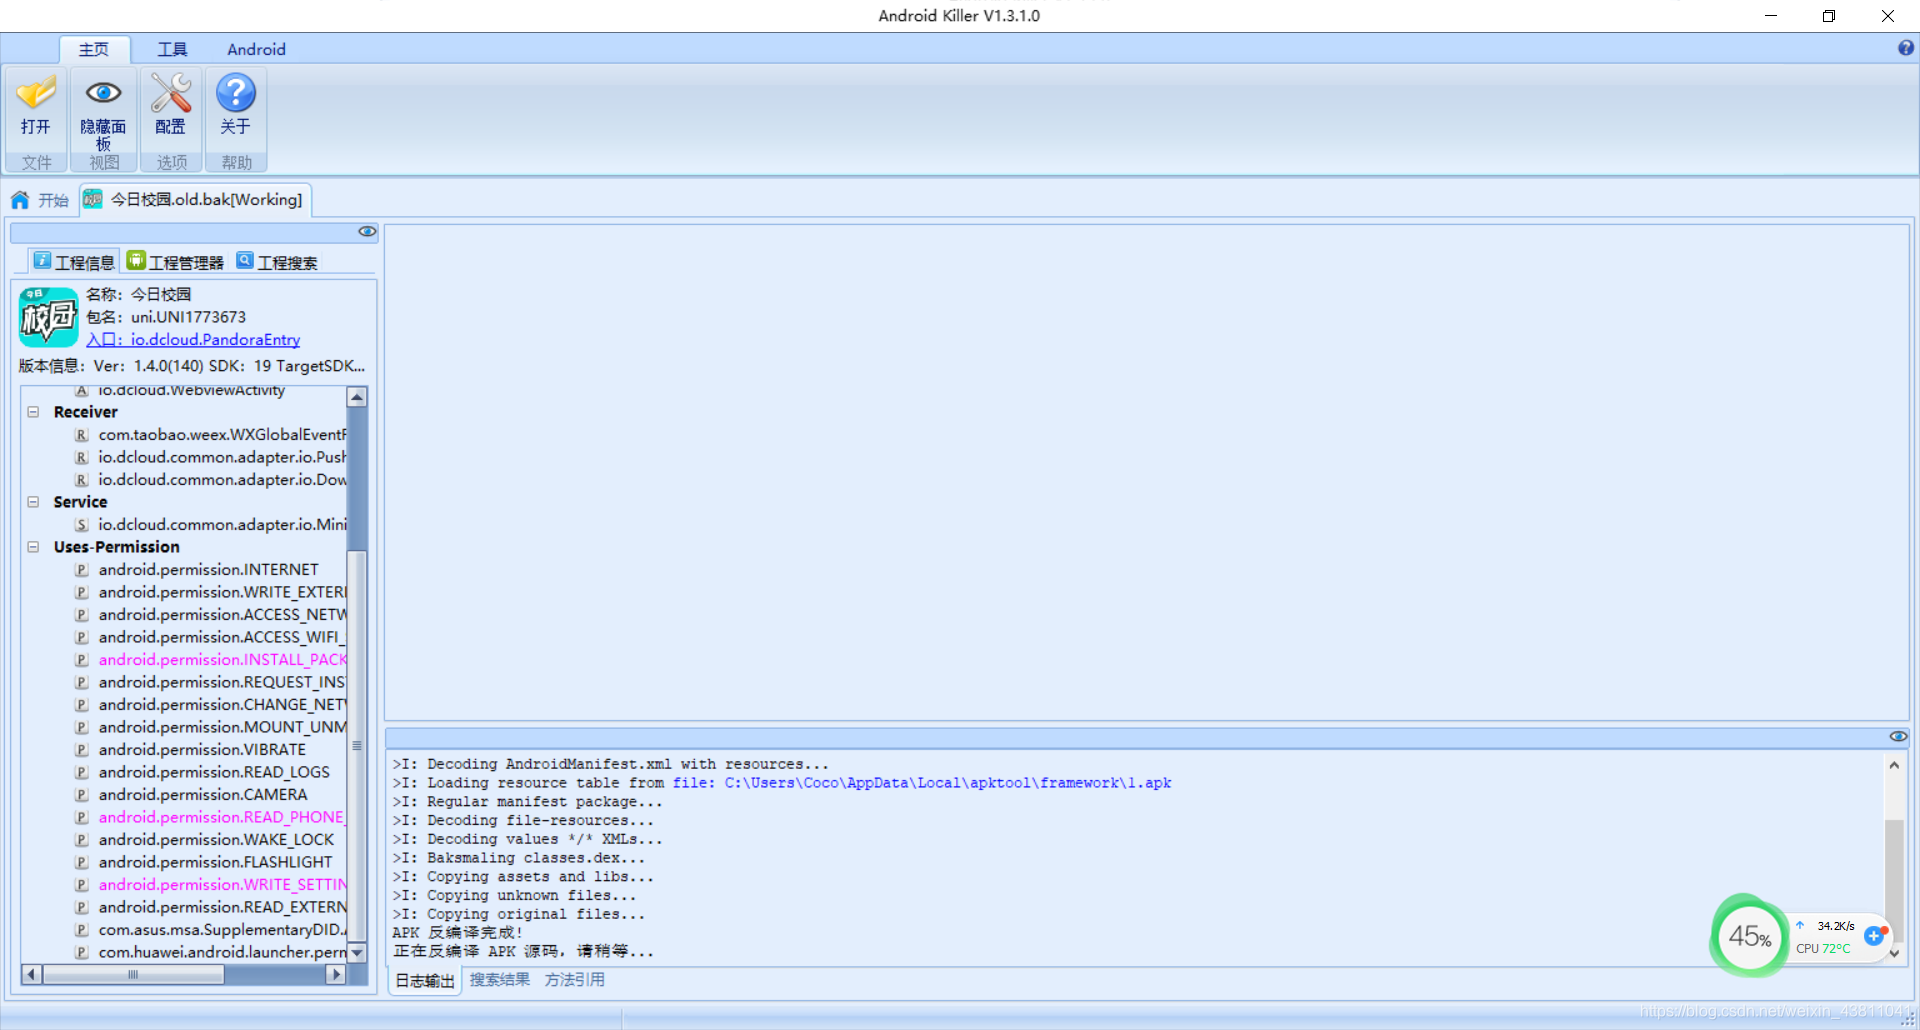Toggle log output panel eye icon

click(x=1898, y=736)
